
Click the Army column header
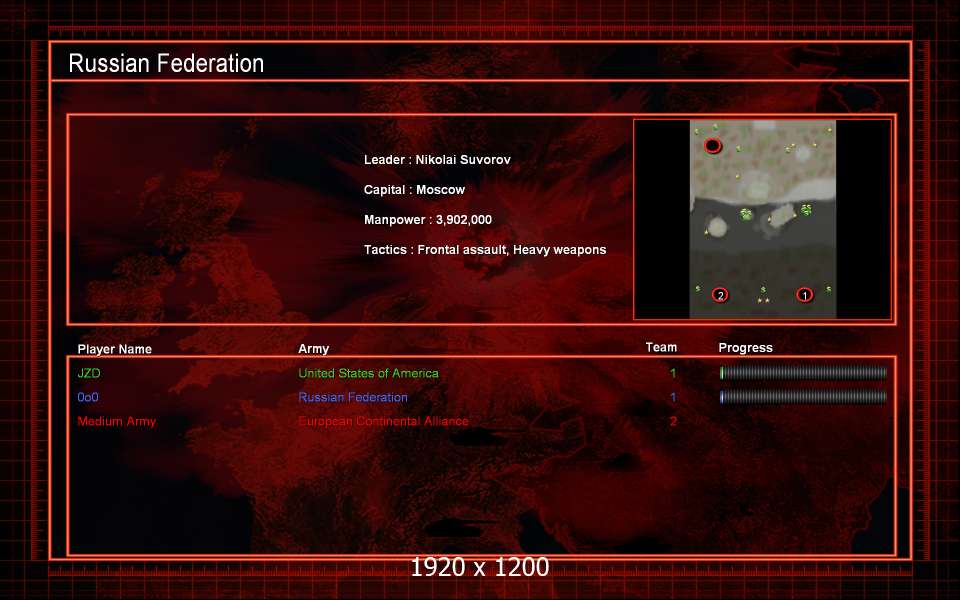(x=313, y=349)
